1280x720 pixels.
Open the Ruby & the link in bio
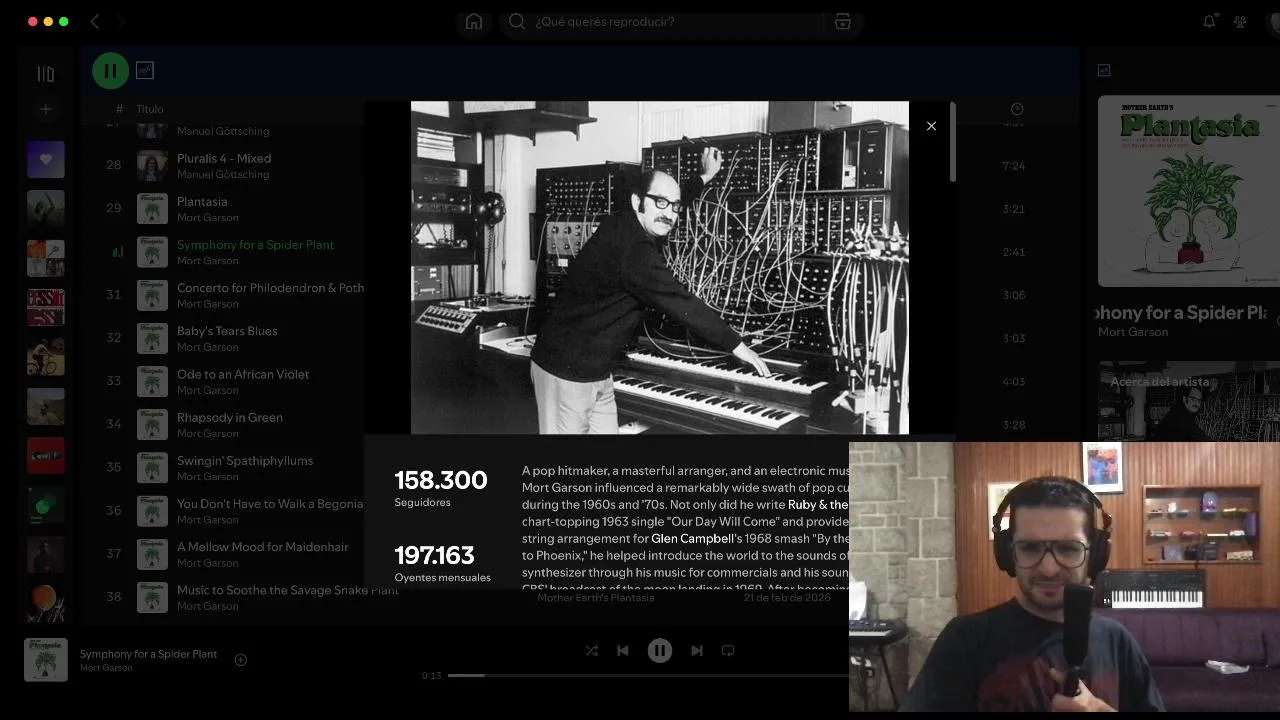tap(818, 505)
